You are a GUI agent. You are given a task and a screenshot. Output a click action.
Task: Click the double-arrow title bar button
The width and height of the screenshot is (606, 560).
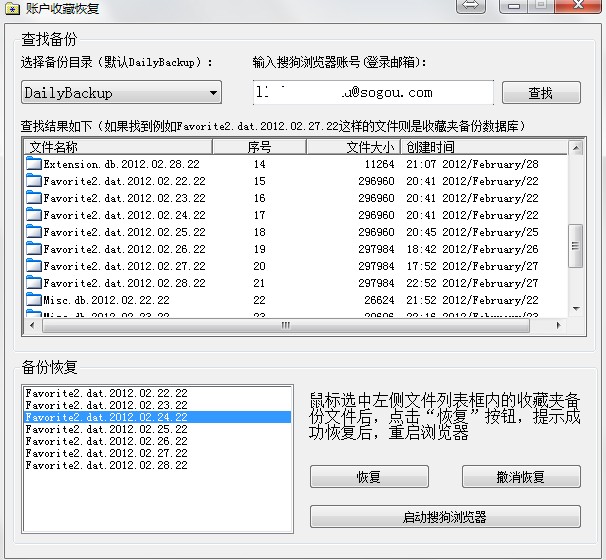coord(471,5)
